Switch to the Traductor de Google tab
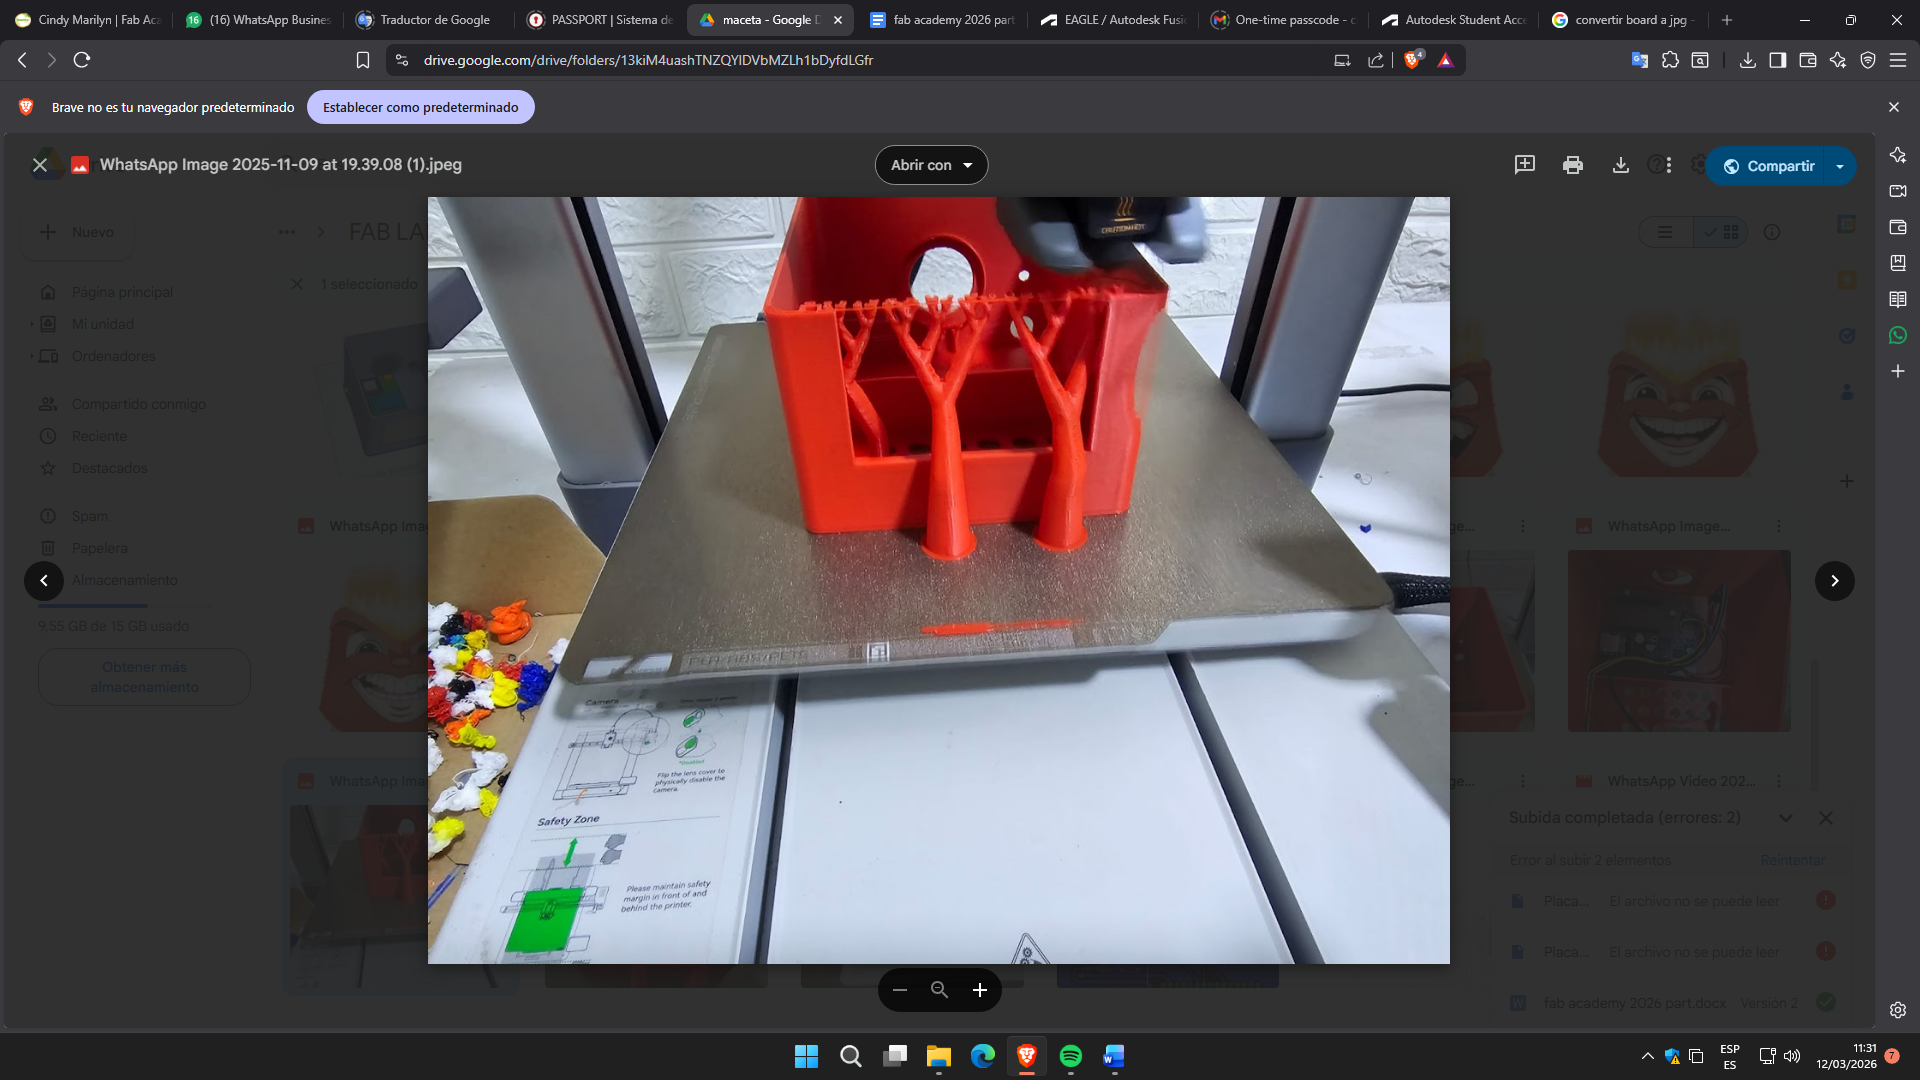 (x=434, y=20)
